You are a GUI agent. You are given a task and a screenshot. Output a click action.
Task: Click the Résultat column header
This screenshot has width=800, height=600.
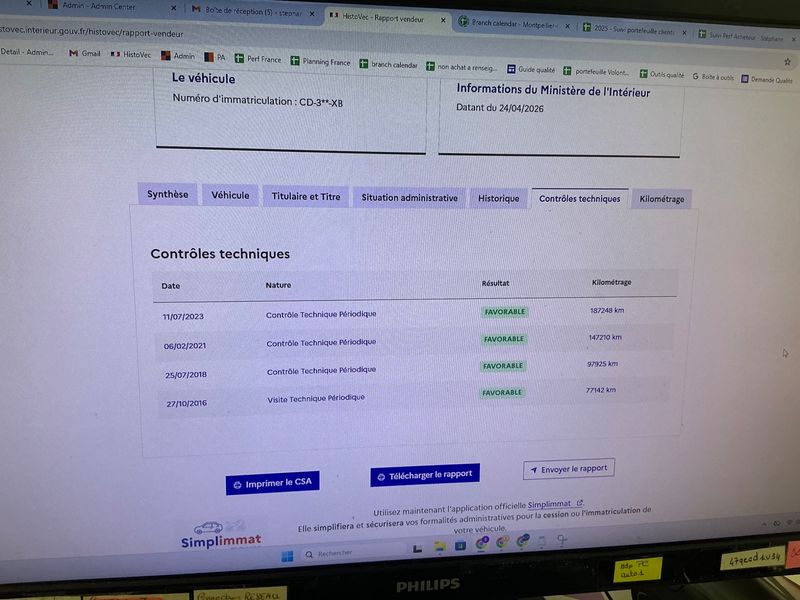click(x=495, y=283)
